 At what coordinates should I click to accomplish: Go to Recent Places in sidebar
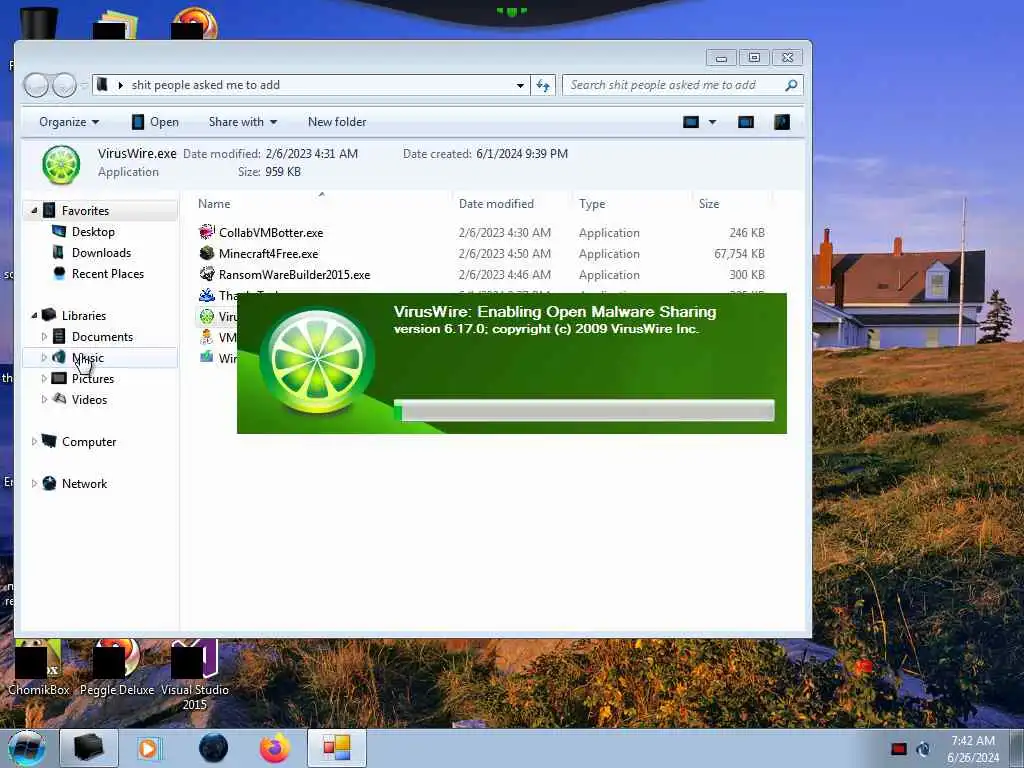pos(108,274)
